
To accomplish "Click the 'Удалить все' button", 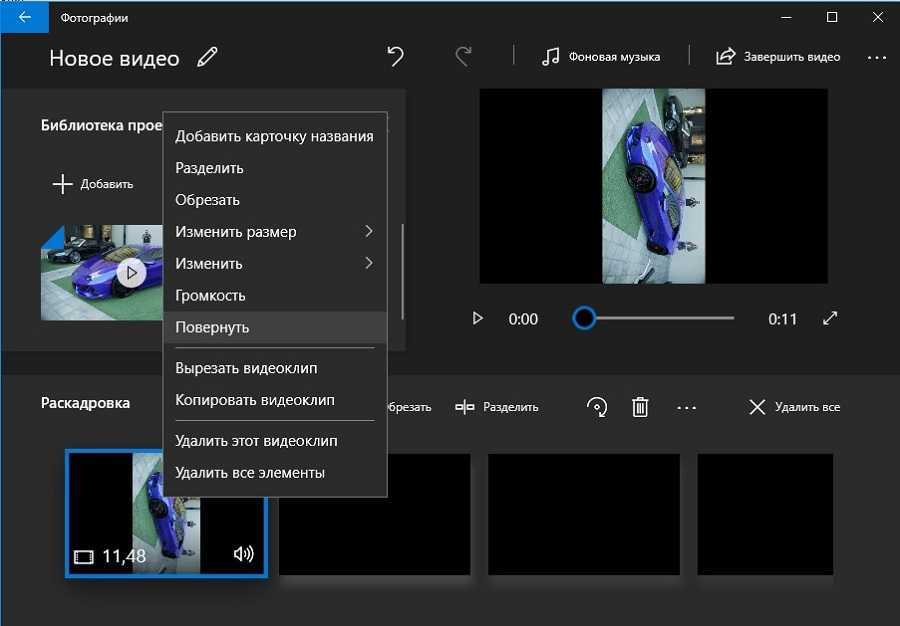I will tap(794, 407).
